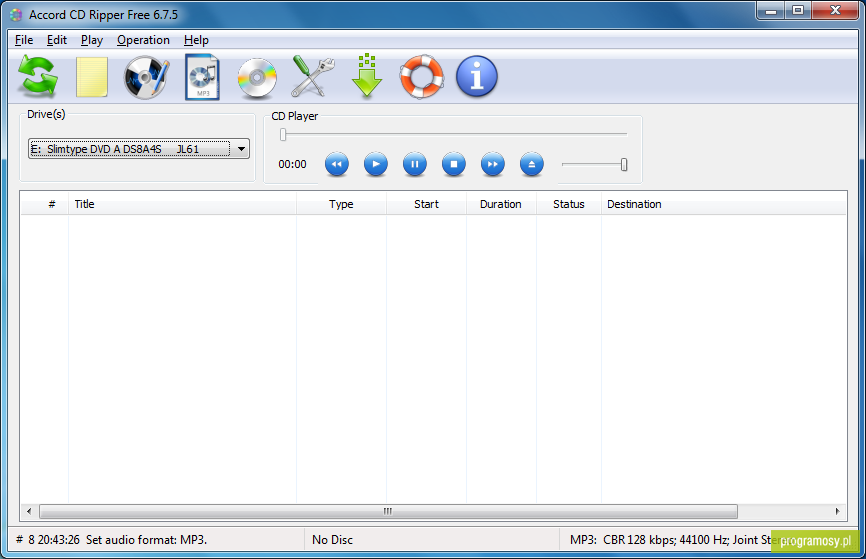Click the rewind button in CD Player
Image resolution: width=866 pixels, height=559 pixels.
point(337,164)
